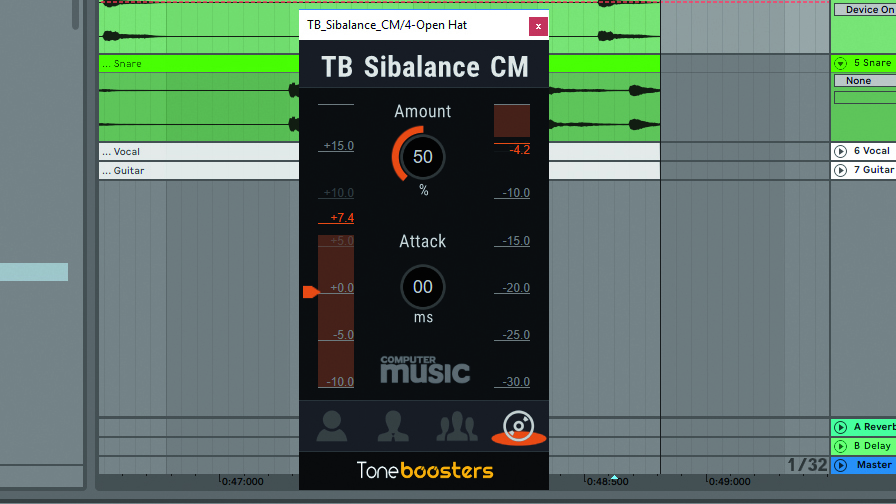
Task: Click the orange threshold marker on input meter
Action: coord(311,292)
